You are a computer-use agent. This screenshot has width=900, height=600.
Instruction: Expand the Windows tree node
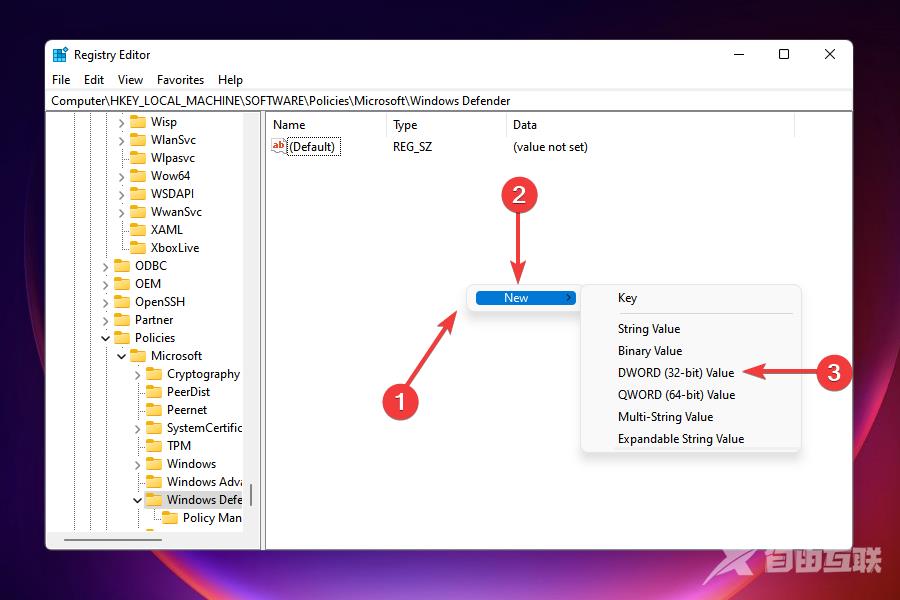140,463
